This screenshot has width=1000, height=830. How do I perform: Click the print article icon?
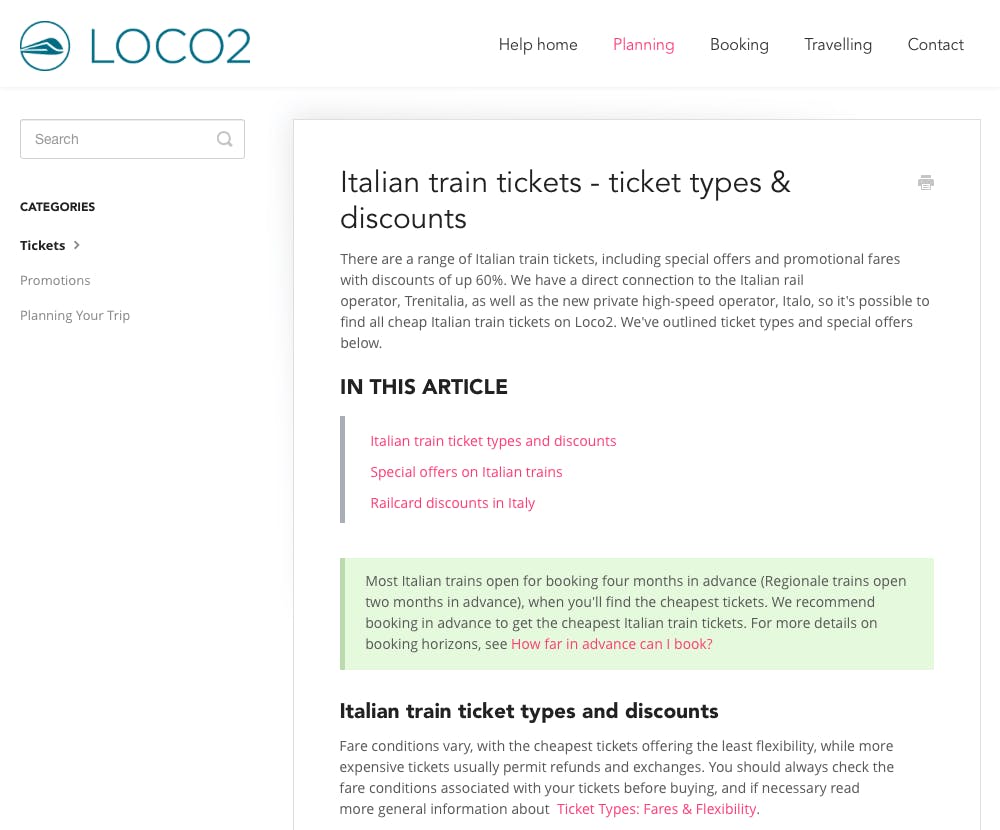tap(925, 182)
